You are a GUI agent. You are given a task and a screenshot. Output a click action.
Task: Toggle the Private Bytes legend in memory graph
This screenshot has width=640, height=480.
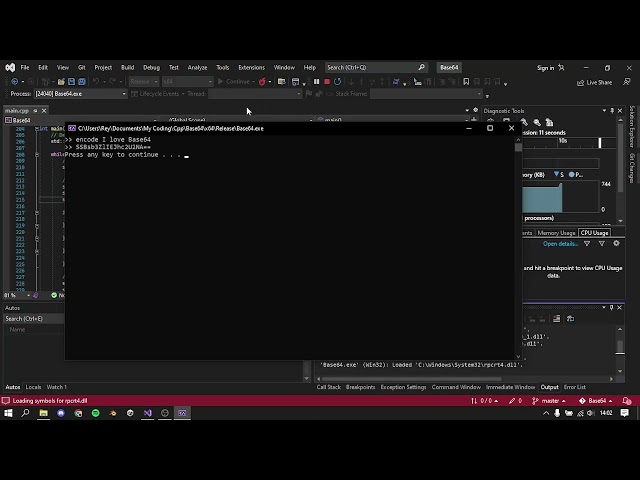coord(576,175)
